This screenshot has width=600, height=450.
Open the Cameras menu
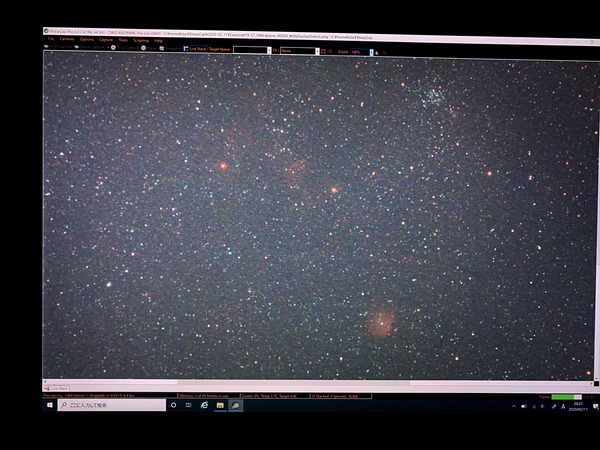tap(67, 39)
